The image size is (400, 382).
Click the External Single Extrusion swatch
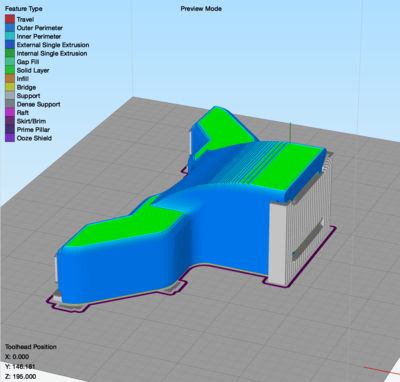[x=10, y=45]
